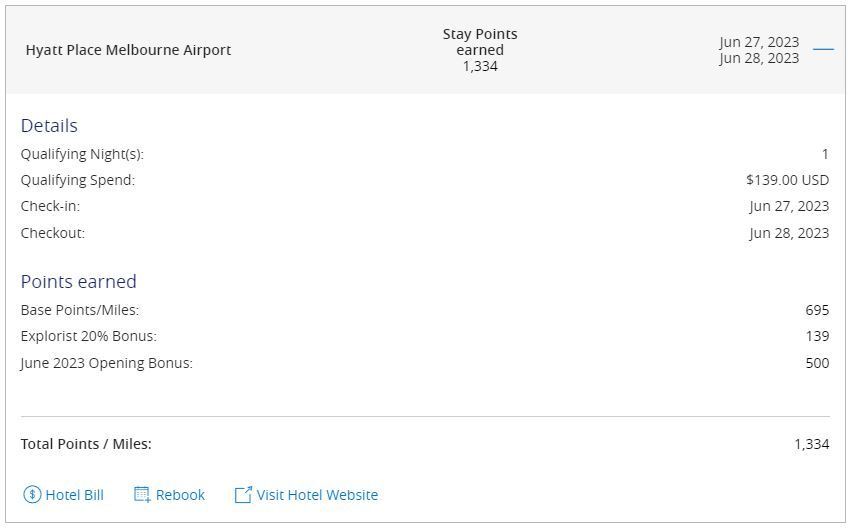
Task: Click the Total Points / Miles label
Action: [x=86, y=444]
